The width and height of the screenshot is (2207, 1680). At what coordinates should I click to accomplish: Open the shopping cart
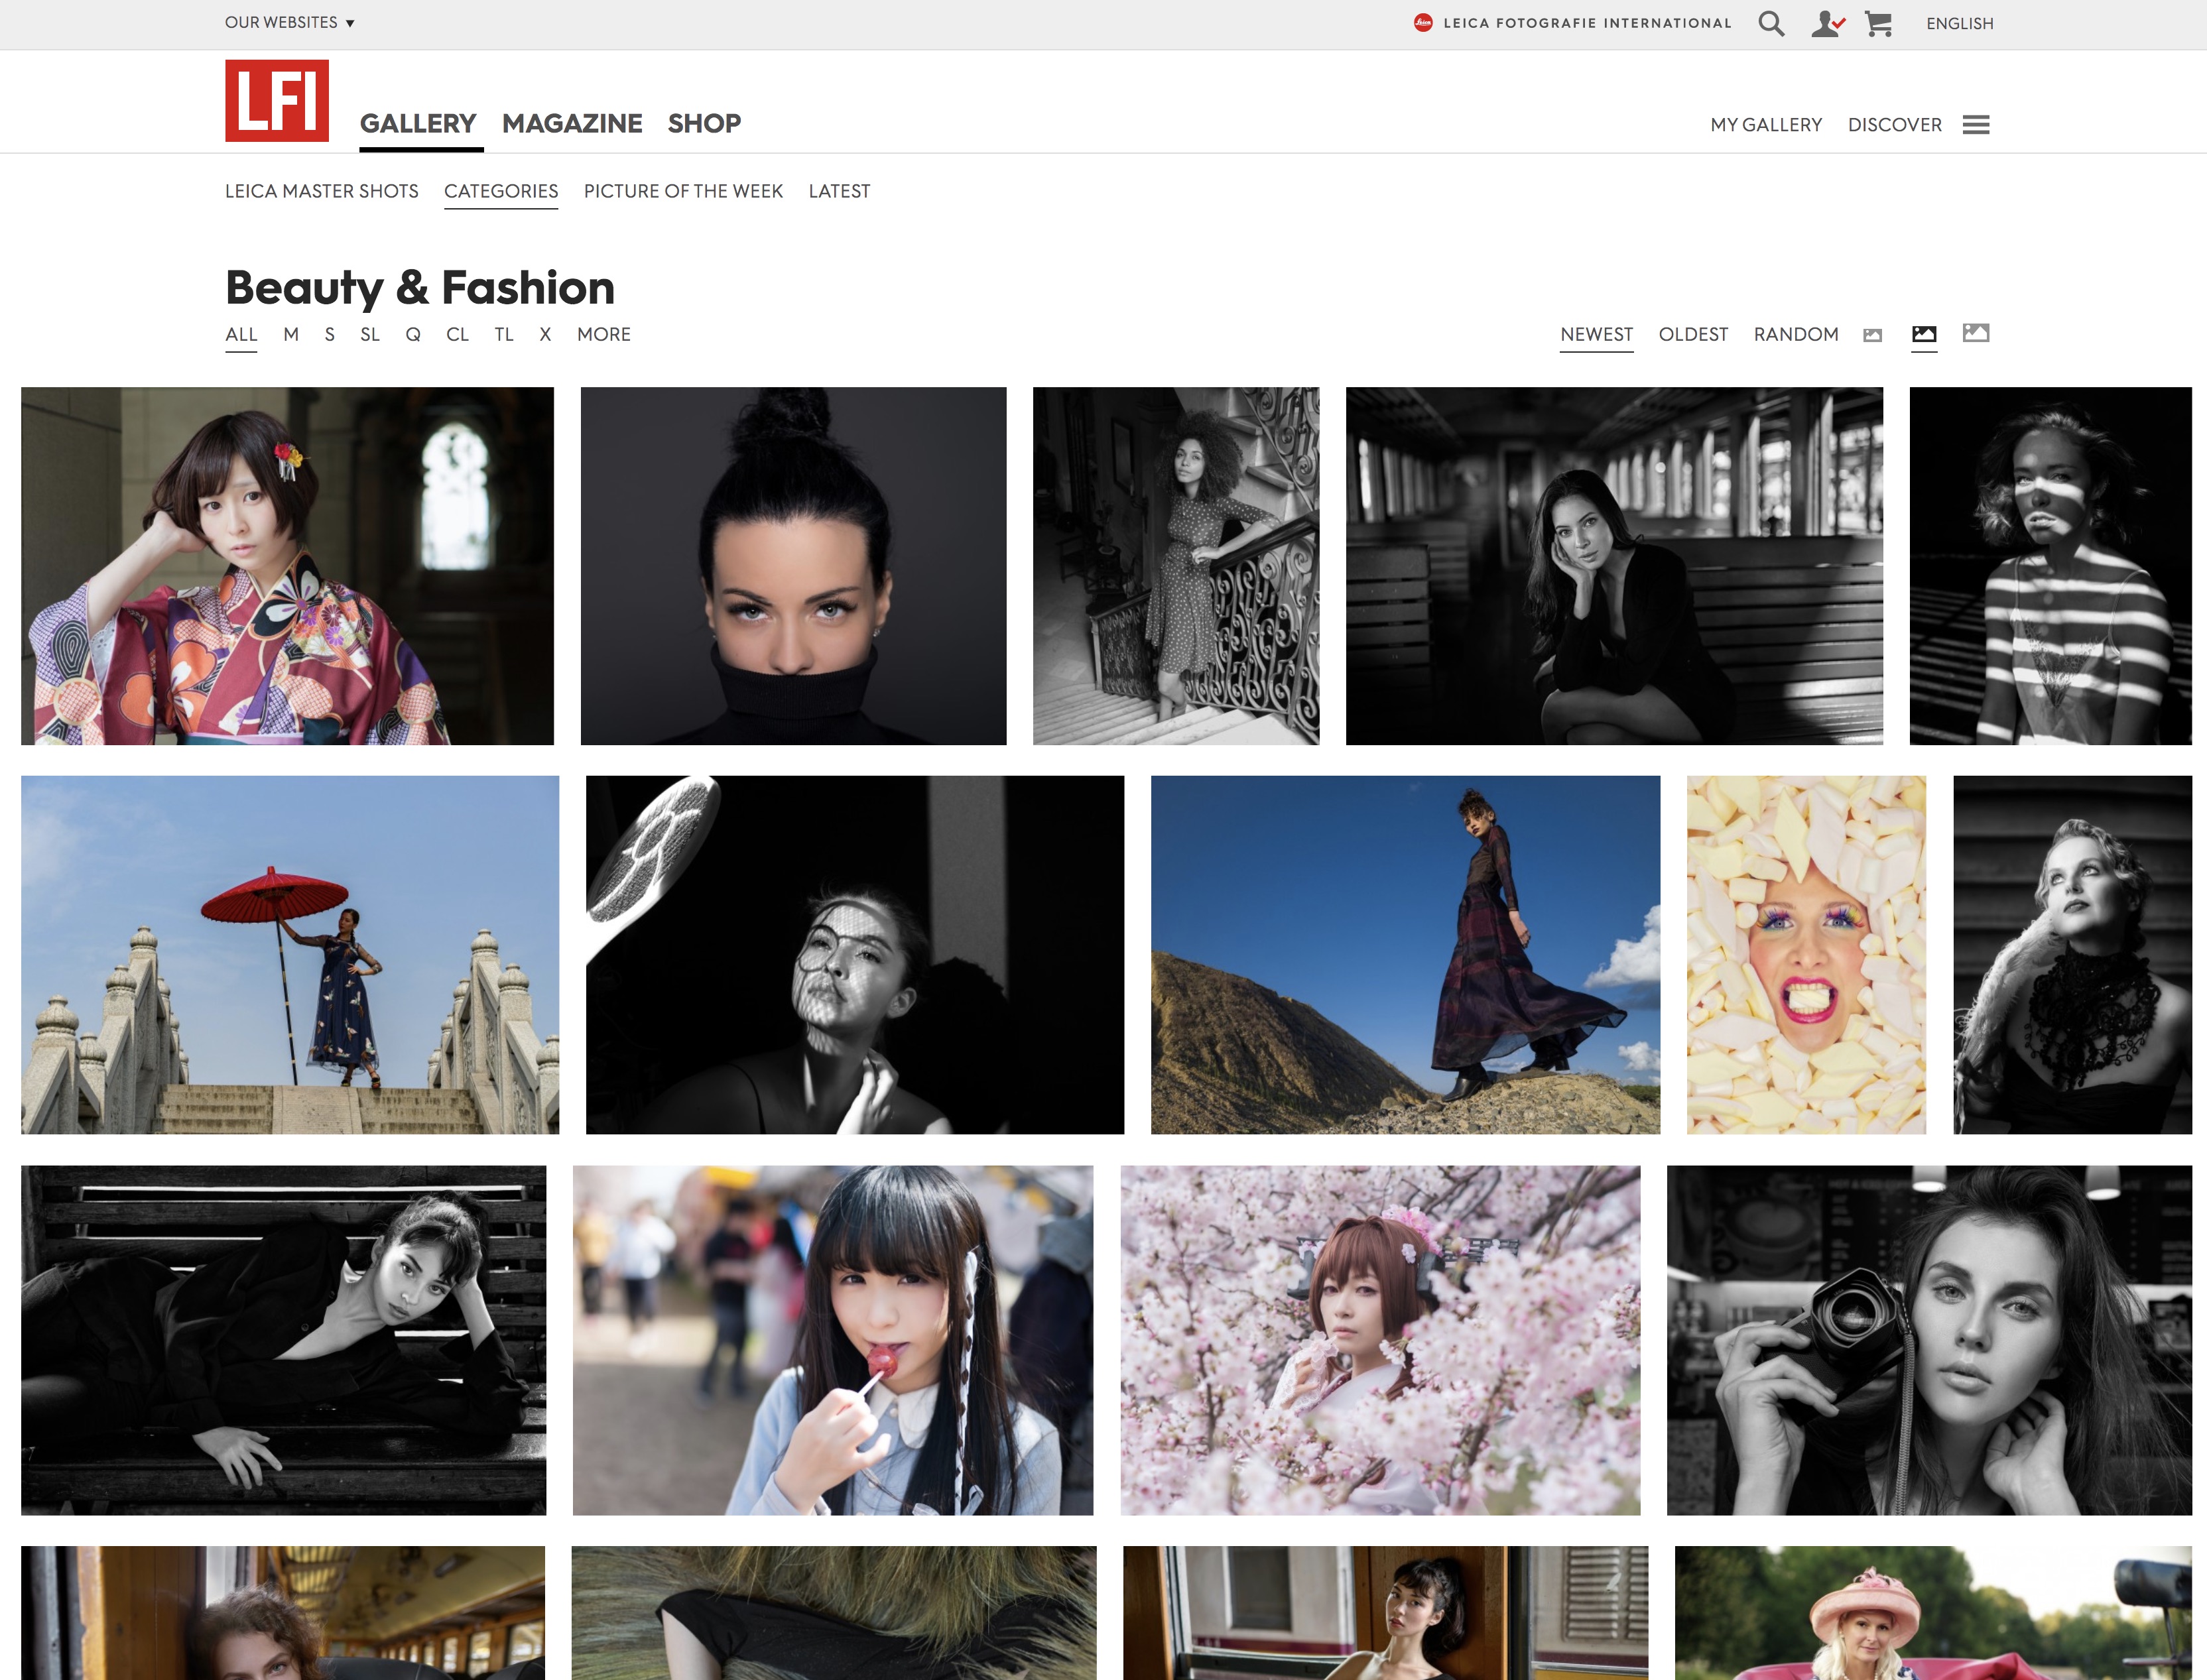pos(1878,23)
